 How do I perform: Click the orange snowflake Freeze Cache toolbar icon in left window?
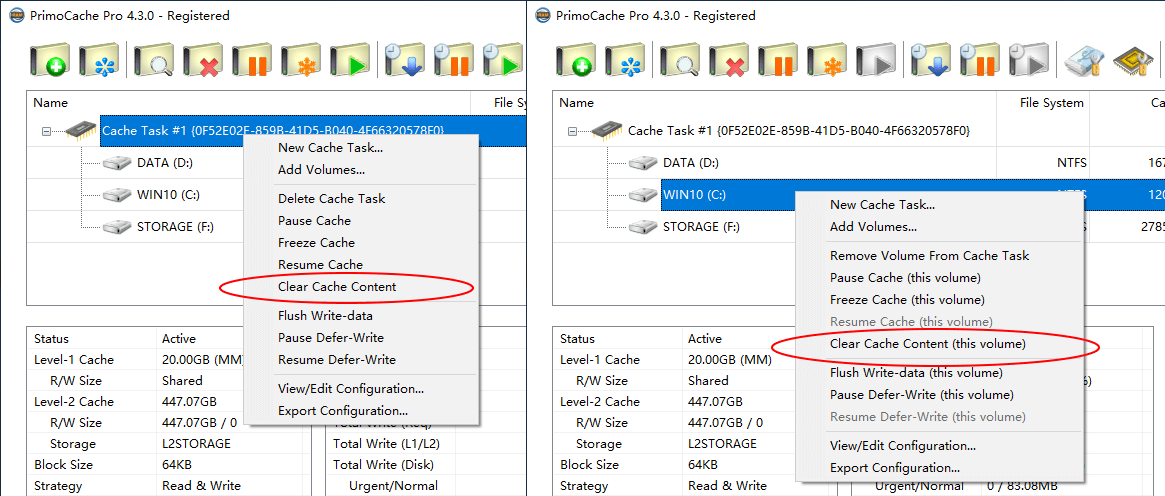[x=300, y=60]
